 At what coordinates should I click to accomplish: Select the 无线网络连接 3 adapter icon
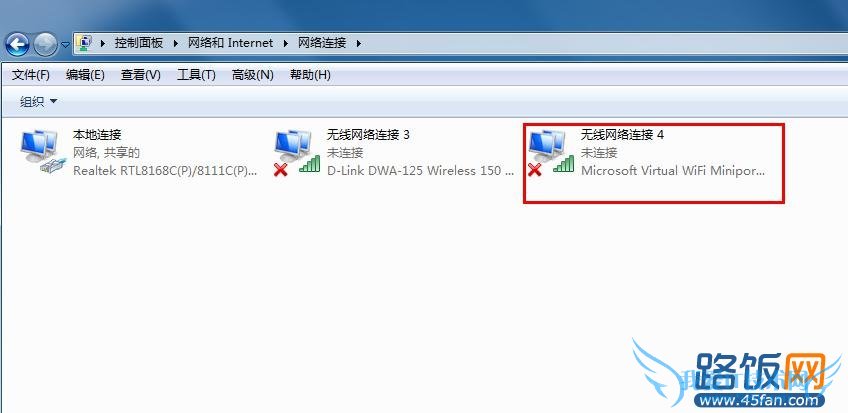297,152
